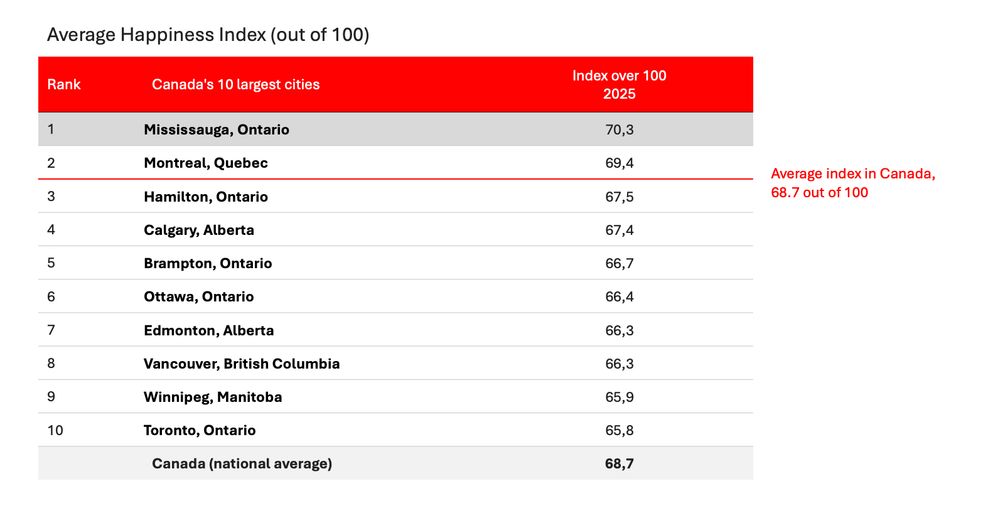Click Calgary's index value 67,4
The height and width of the screenshot is (515, 988).
(x=619, y=230)
